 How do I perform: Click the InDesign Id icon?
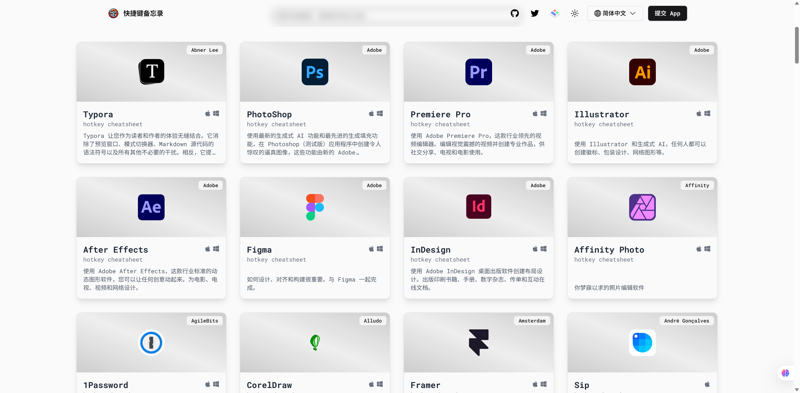click(479, 207)
